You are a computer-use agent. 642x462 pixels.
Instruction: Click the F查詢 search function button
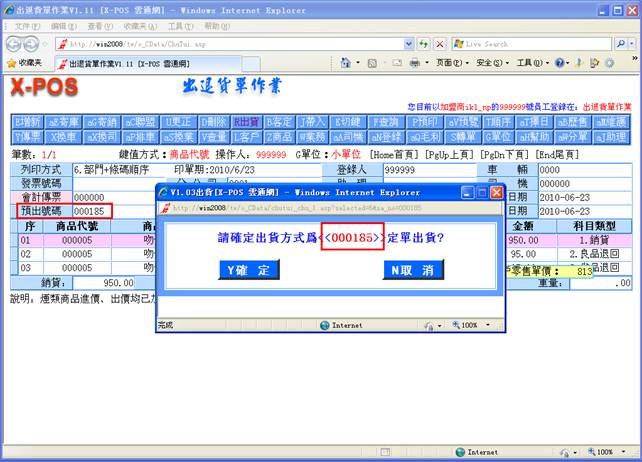[x=380, y=121]
